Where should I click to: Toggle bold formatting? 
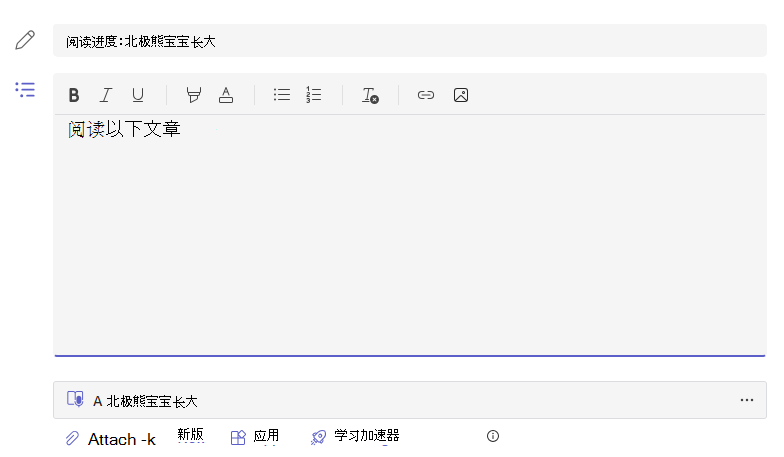[x=74, y=95]
